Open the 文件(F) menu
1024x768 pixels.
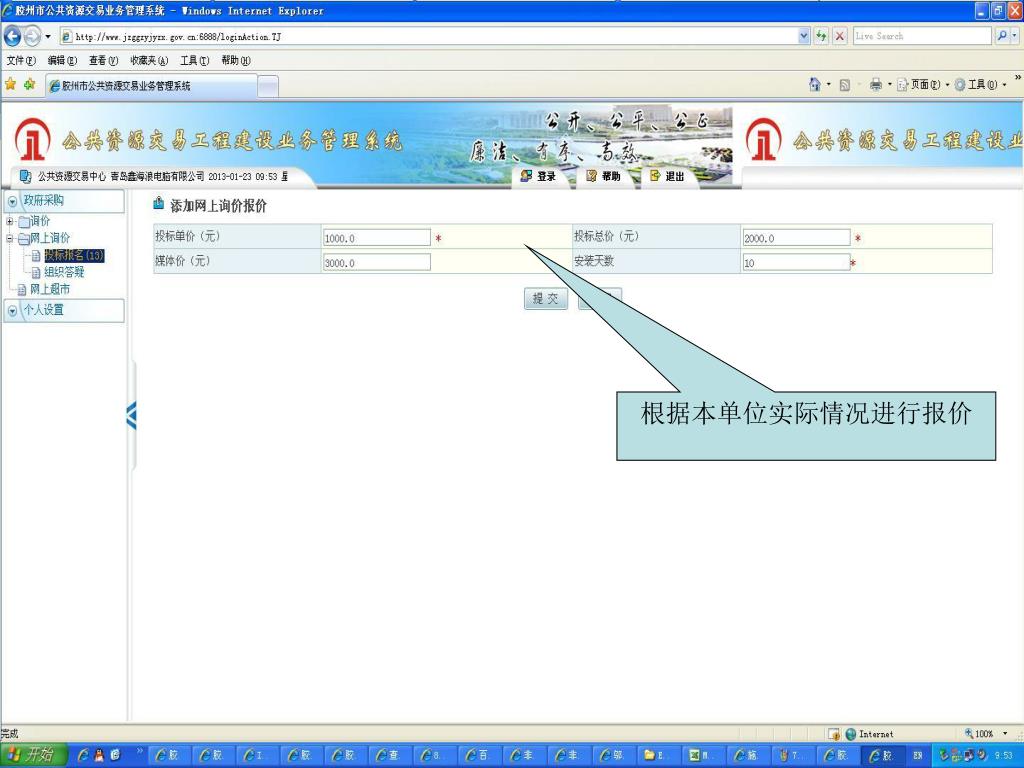coord(21,61)
